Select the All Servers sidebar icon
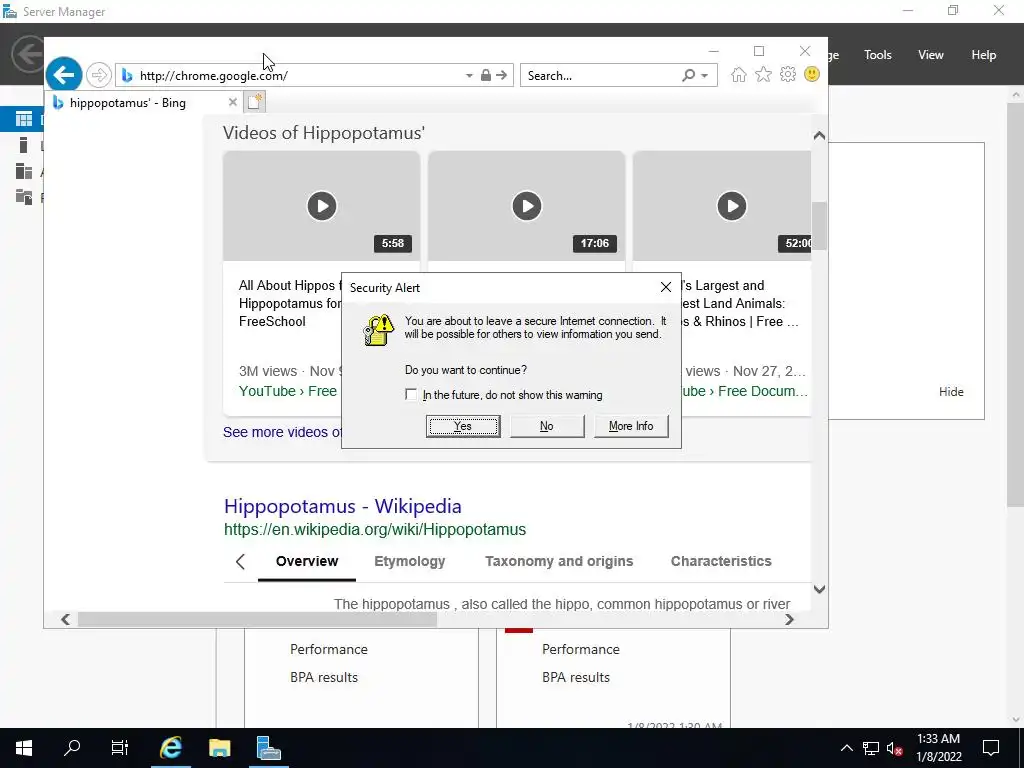Viewport: 1024px width, 768px height. 24,171
